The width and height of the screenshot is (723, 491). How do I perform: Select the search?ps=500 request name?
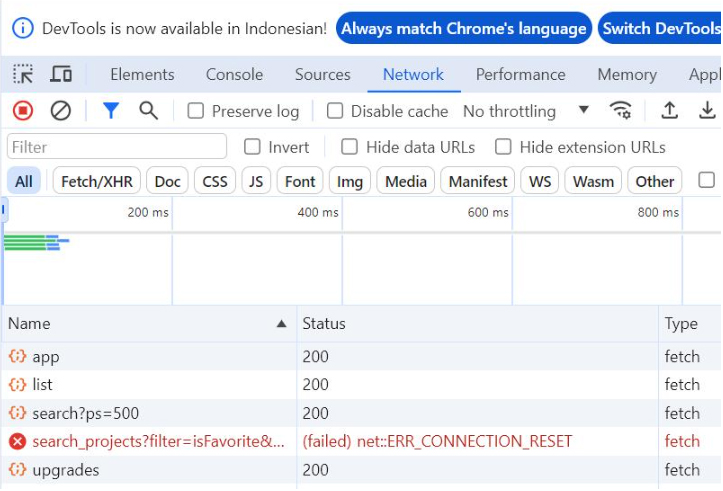[85, 413]
